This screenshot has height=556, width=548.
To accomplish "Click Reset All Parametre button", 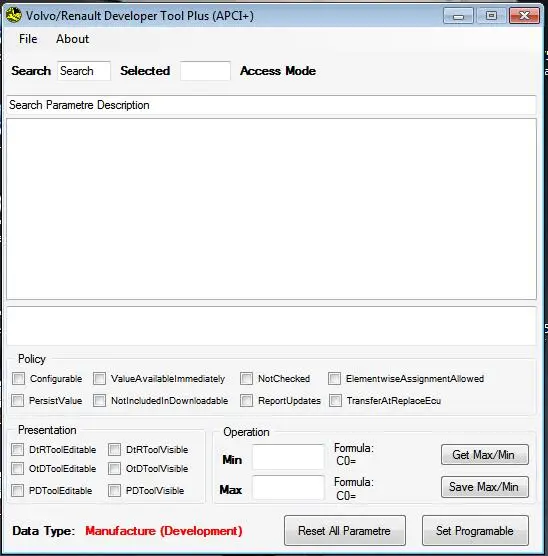I will (x=344, y=531).
